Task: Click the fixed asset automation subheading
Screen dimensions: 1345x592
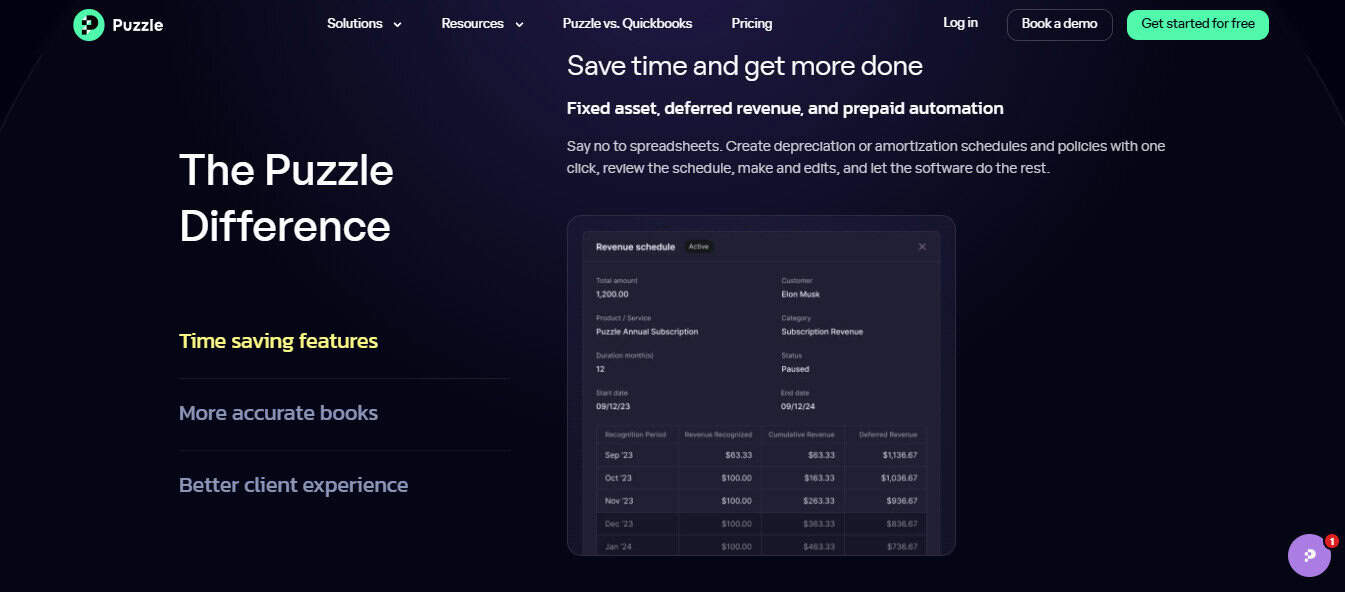Action: point(785,108)
